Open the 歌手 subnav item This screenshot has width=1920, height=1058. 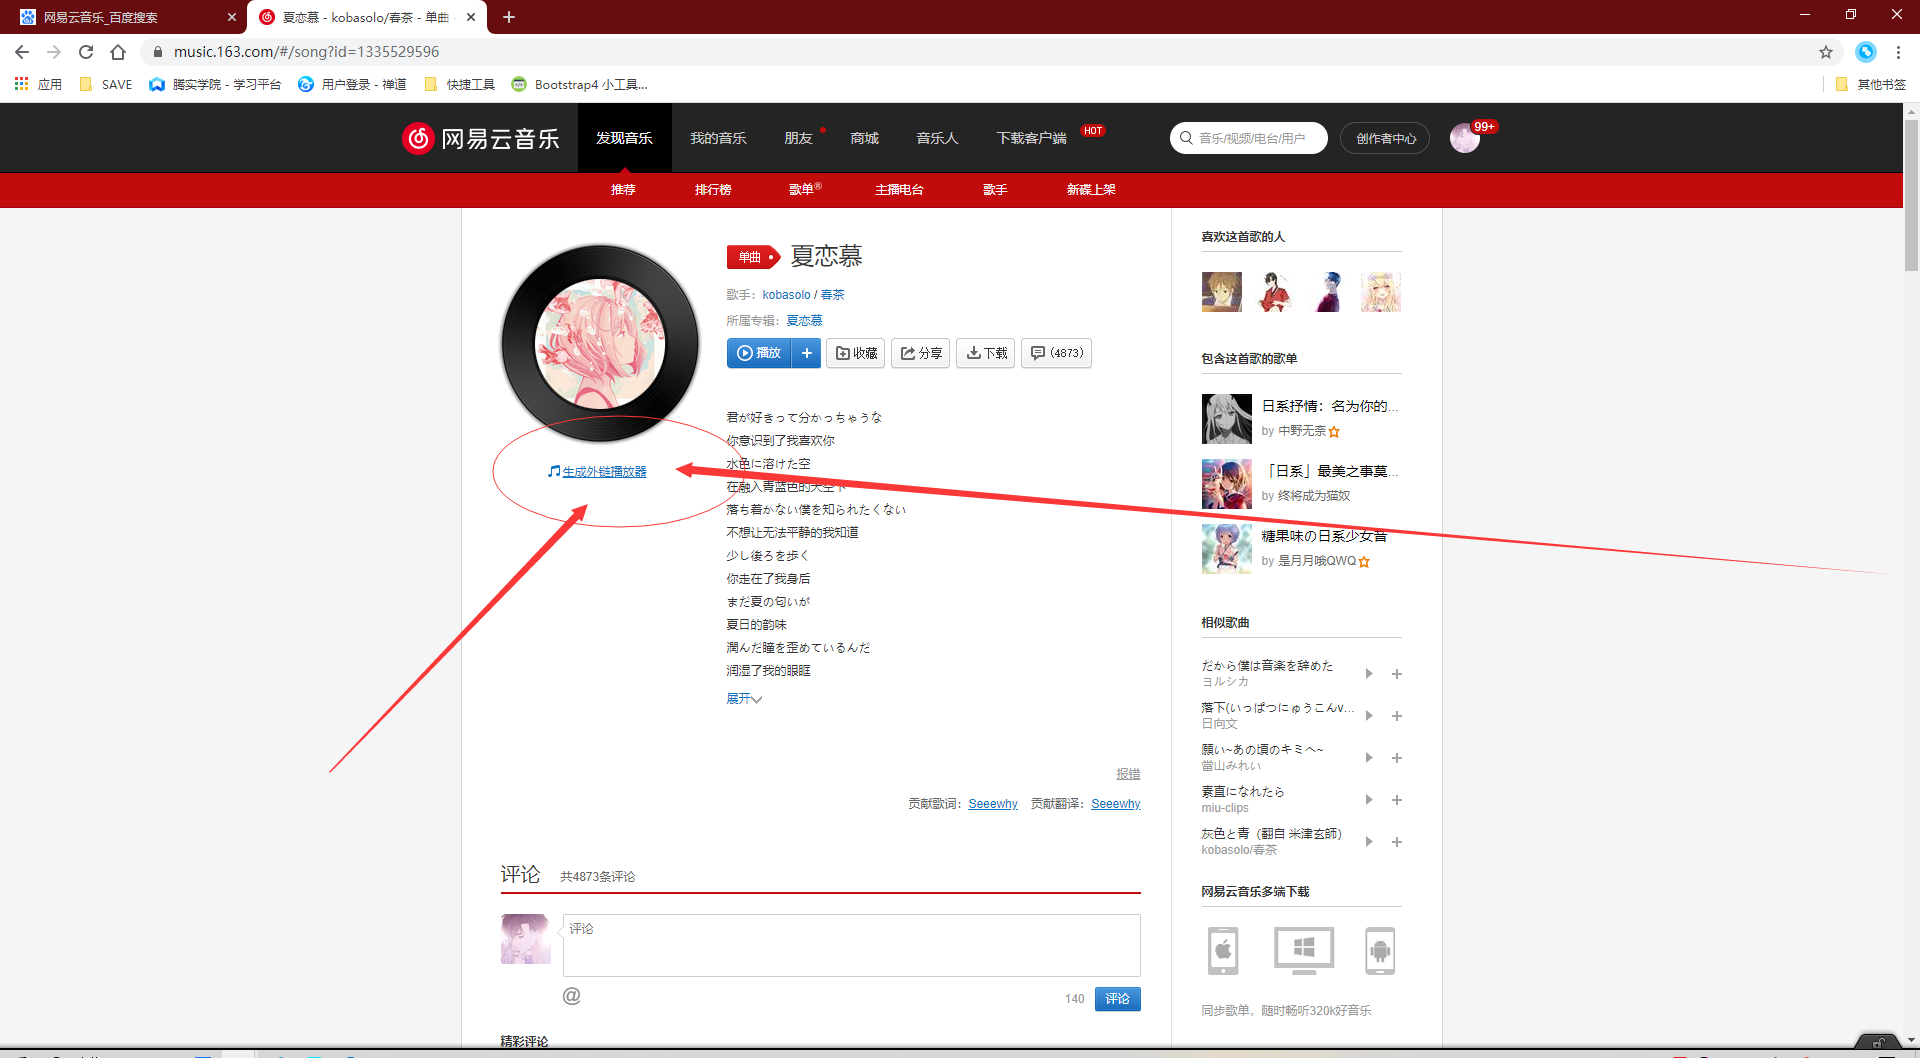[x=994, y=189]
